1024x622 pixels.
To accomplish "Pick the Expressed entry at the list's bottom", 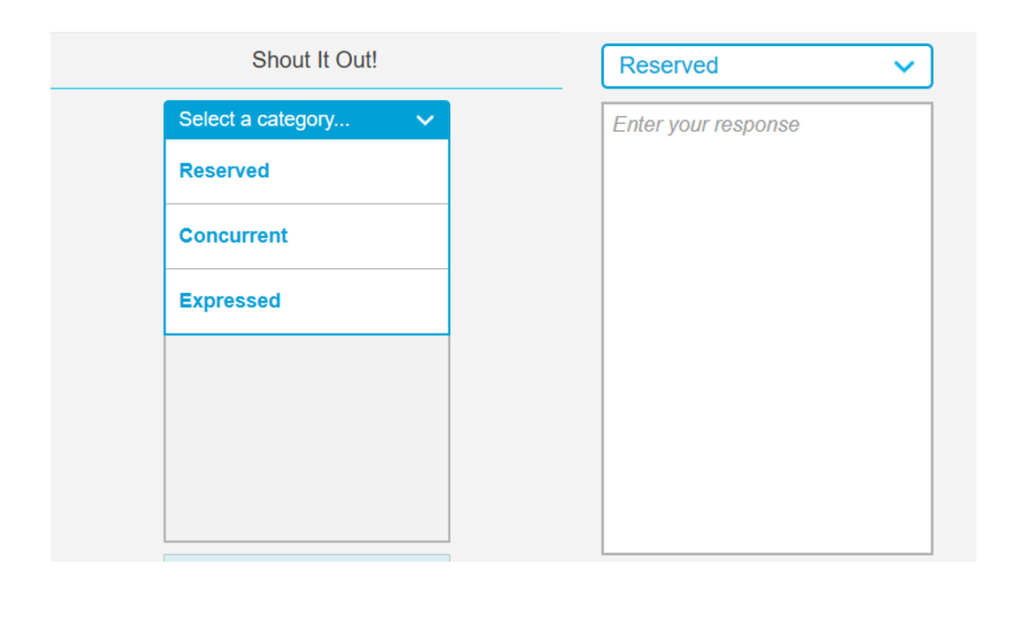I will click(x=230, y=301).
